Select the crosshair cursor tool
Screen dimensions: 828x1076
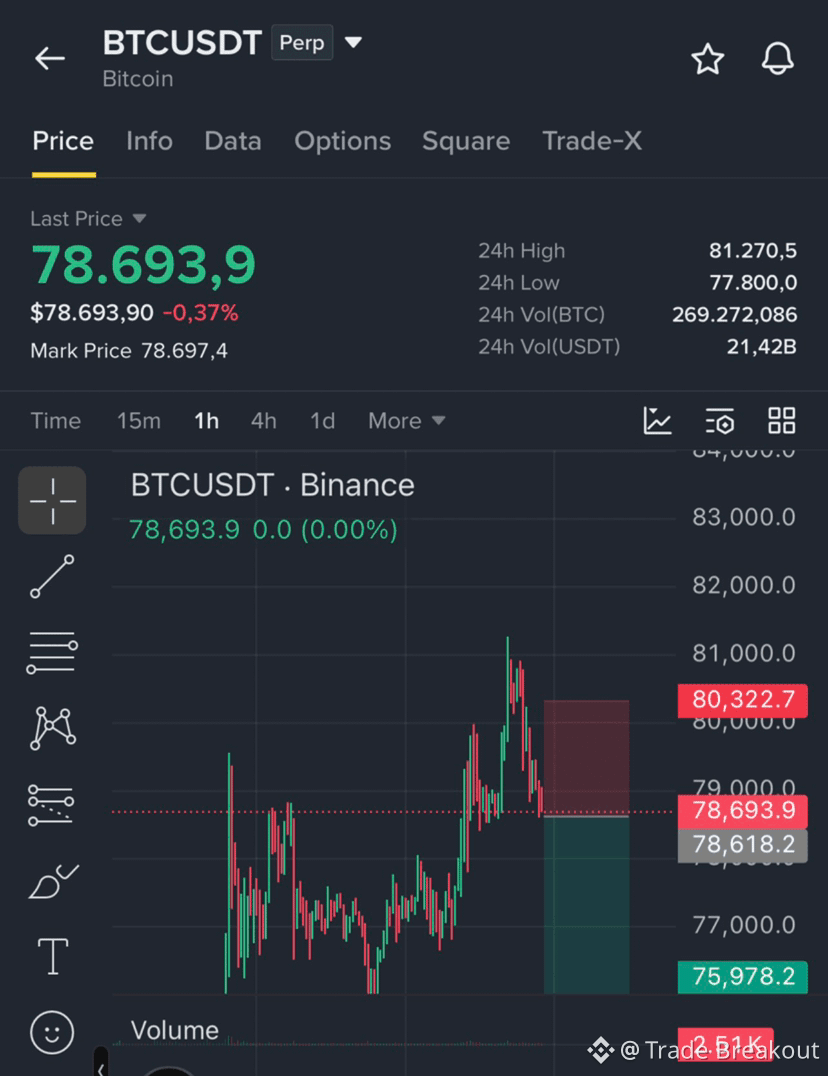(x=52, y=500)
